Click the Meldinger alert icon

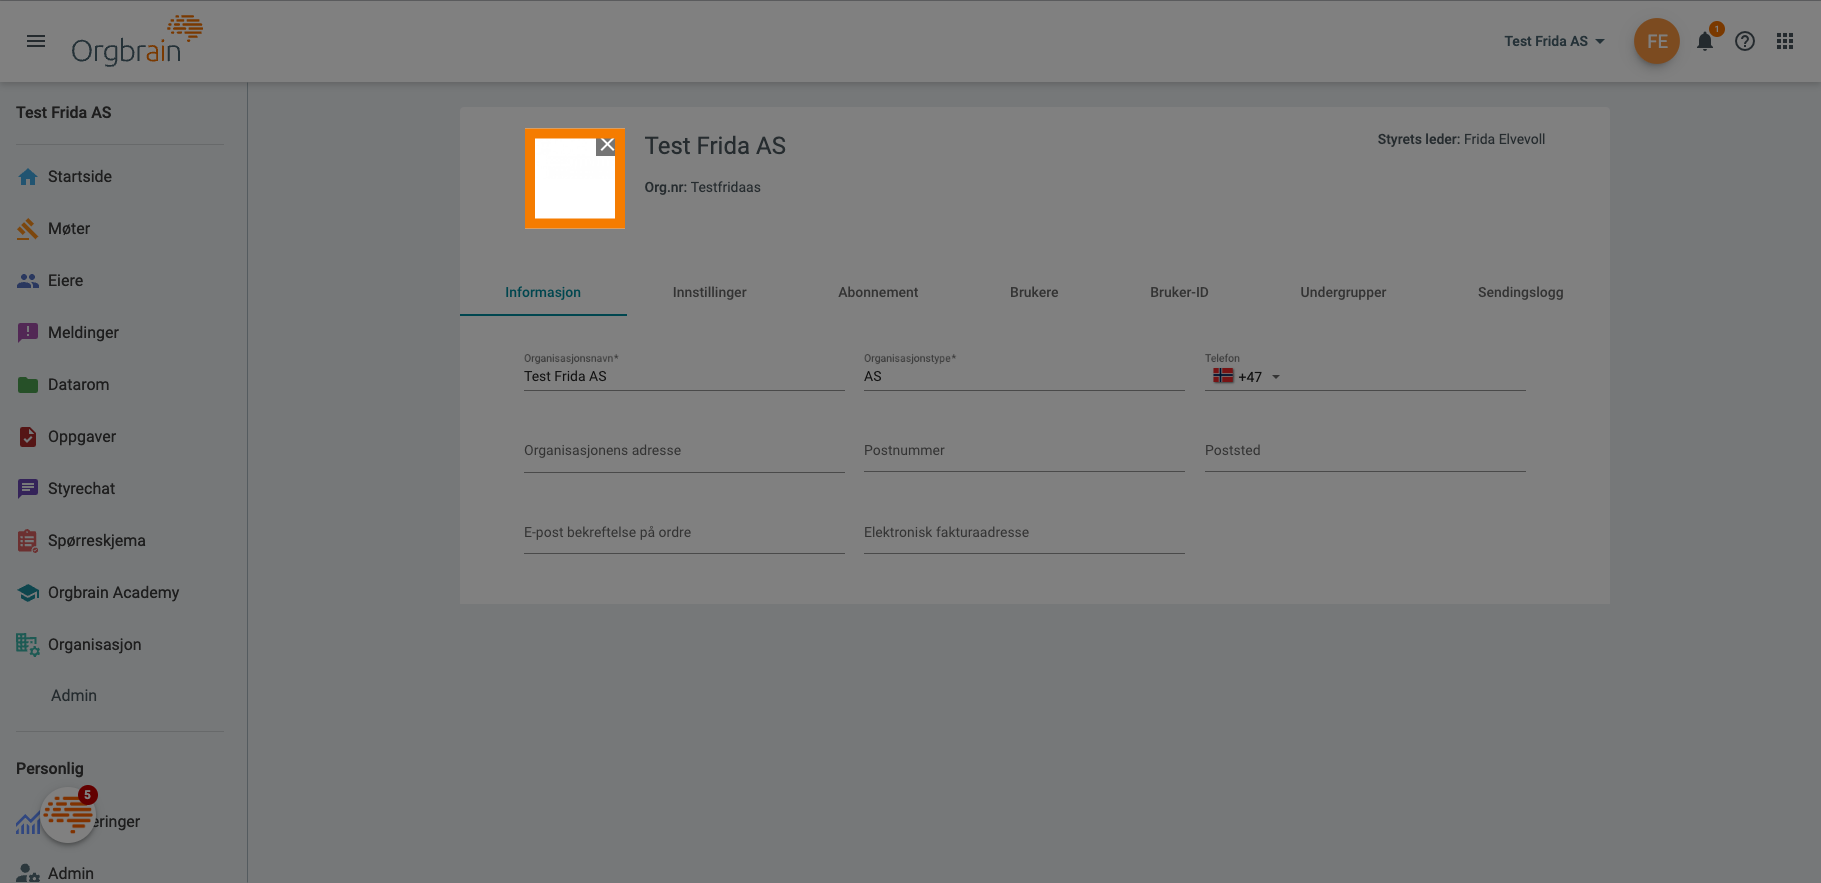28,333
